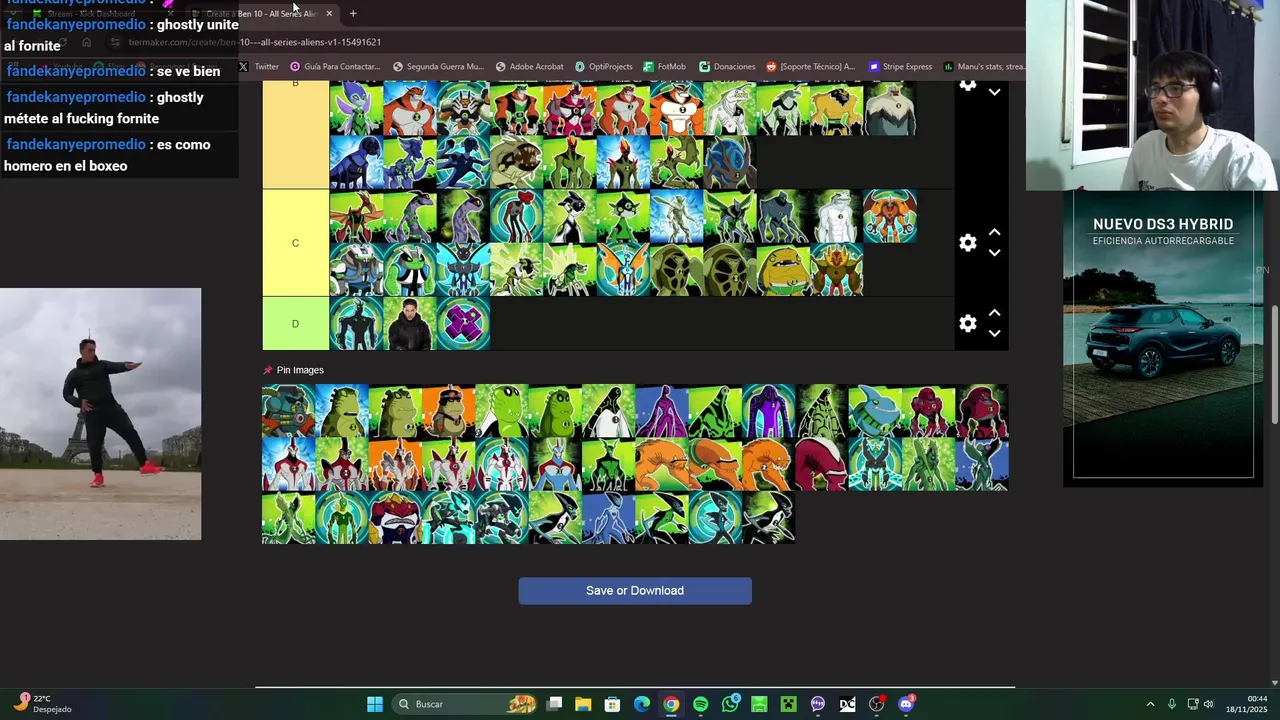
Task: Click the page's vertical scrollbar thumb
Action: [x=1274, y=364]
